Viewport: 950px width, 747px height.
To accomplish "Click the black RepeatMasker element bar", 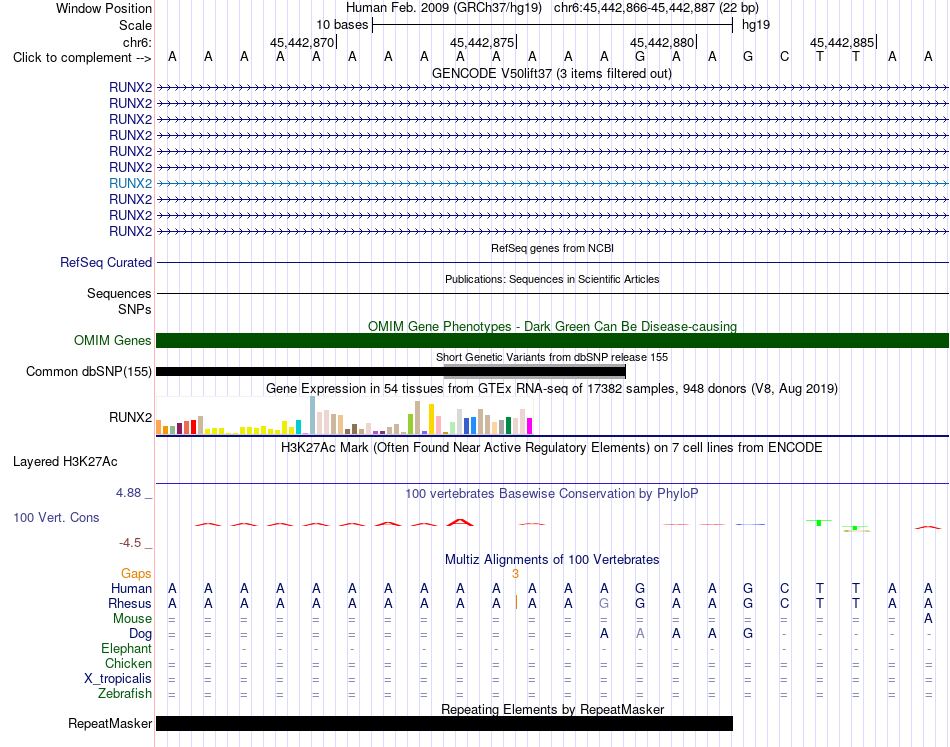I will [444, 723].
